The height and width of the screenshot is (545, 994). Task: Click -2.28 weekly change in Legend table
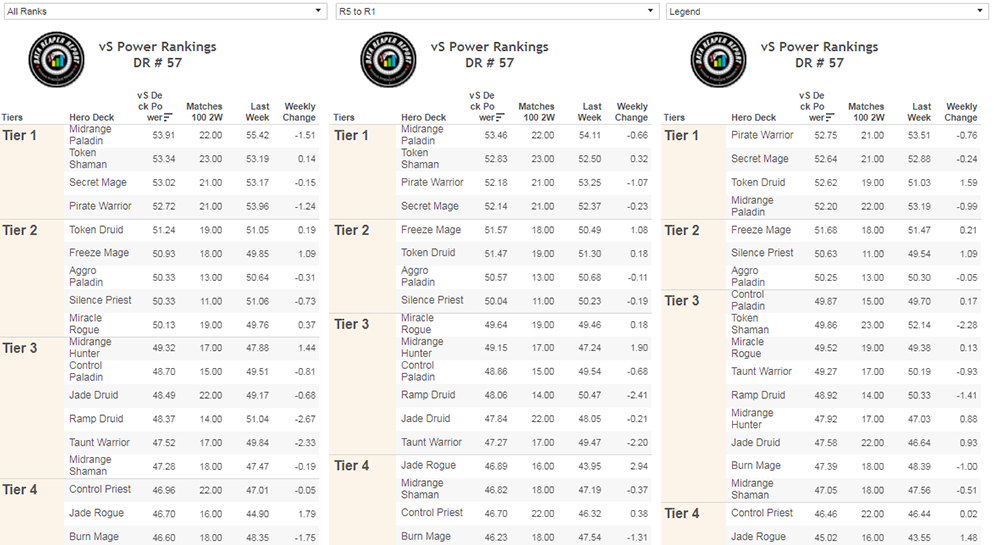click(967, 326)
